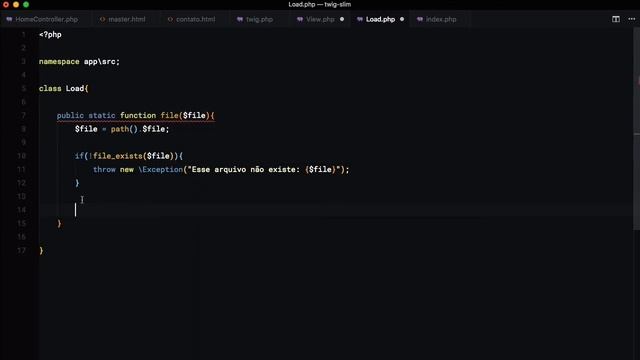Click line number 11 in the gutter

click(21, 169)
